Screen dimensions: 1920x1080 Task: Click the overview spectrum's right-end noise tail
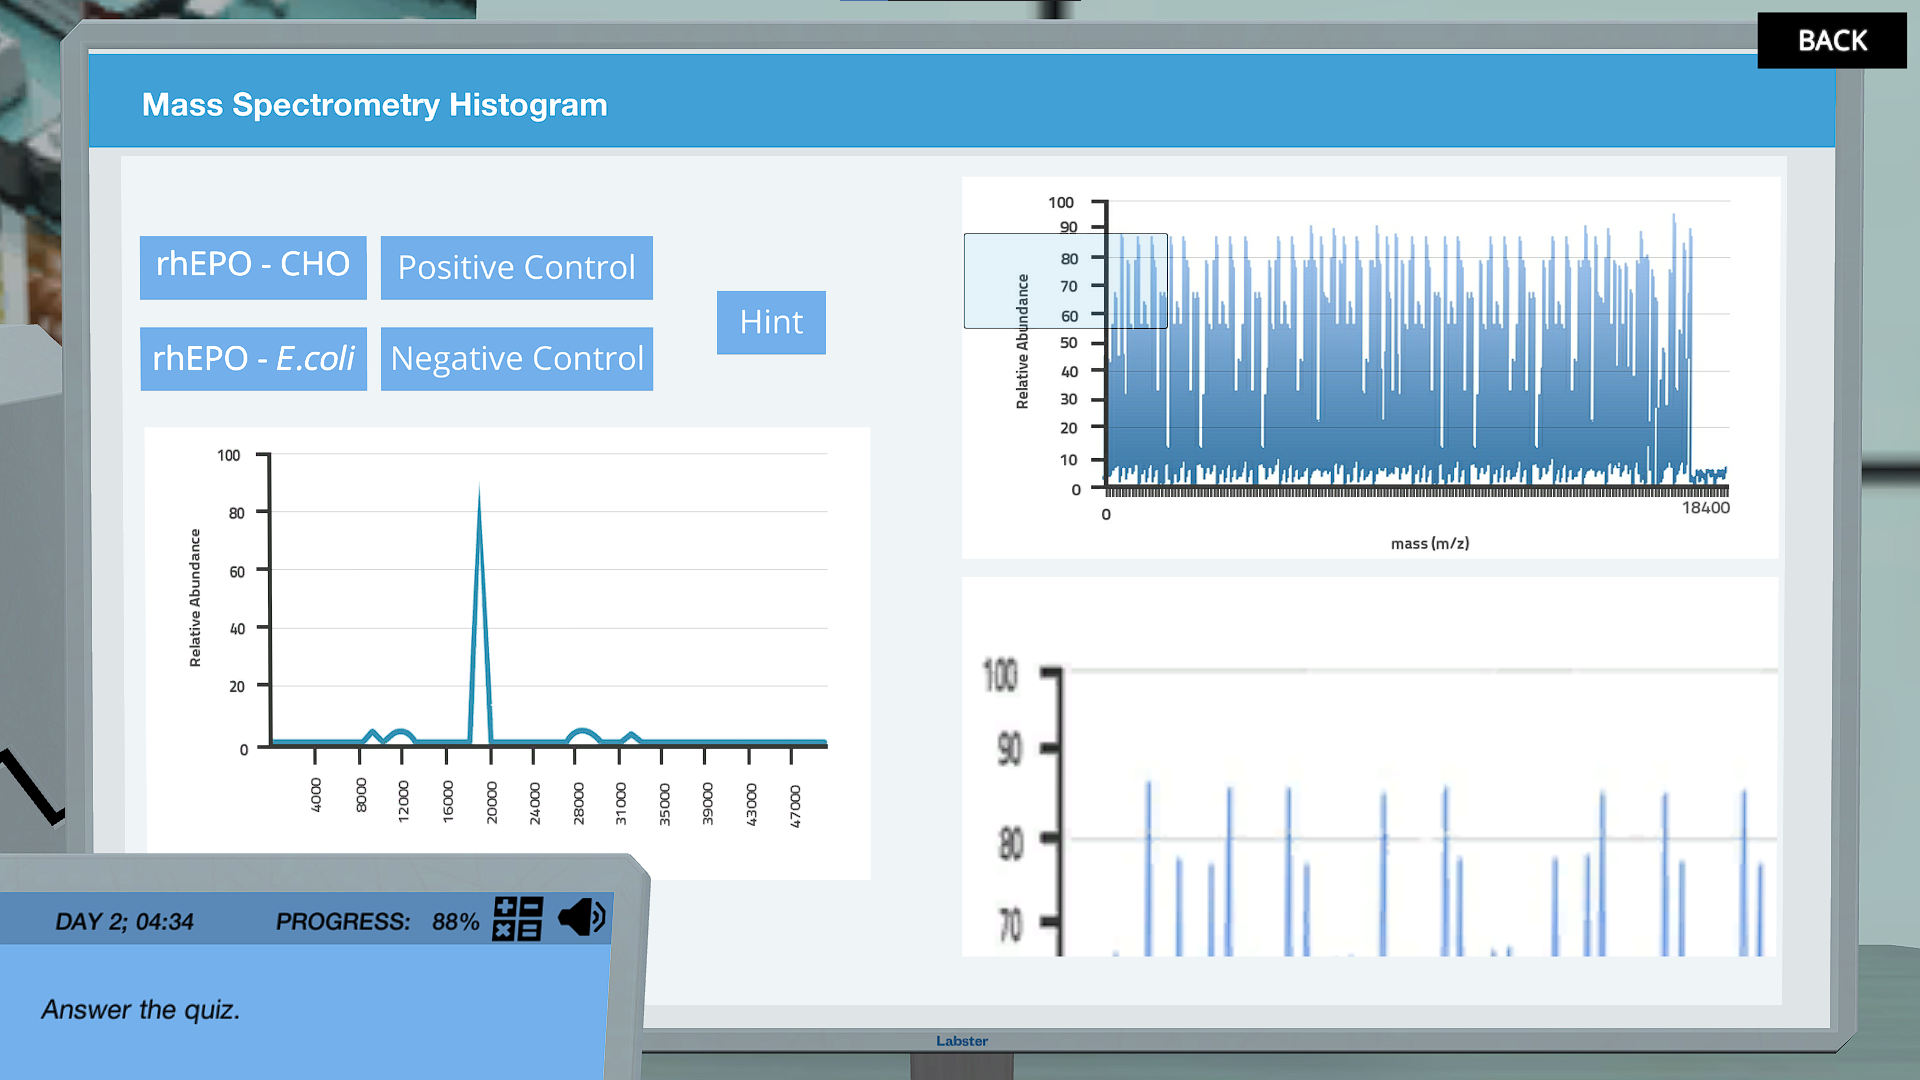click(x=1709, y=473)
